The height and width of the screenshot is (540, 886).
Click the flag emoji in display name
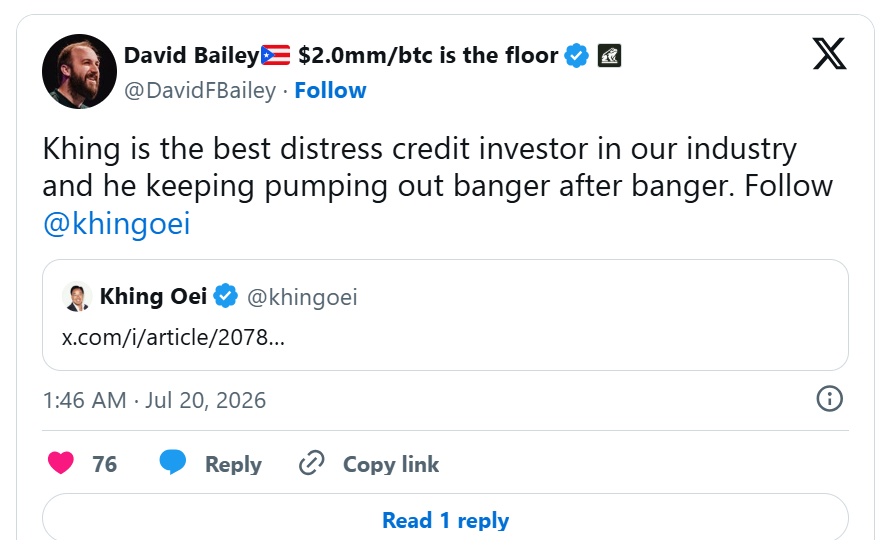[275, 55]
